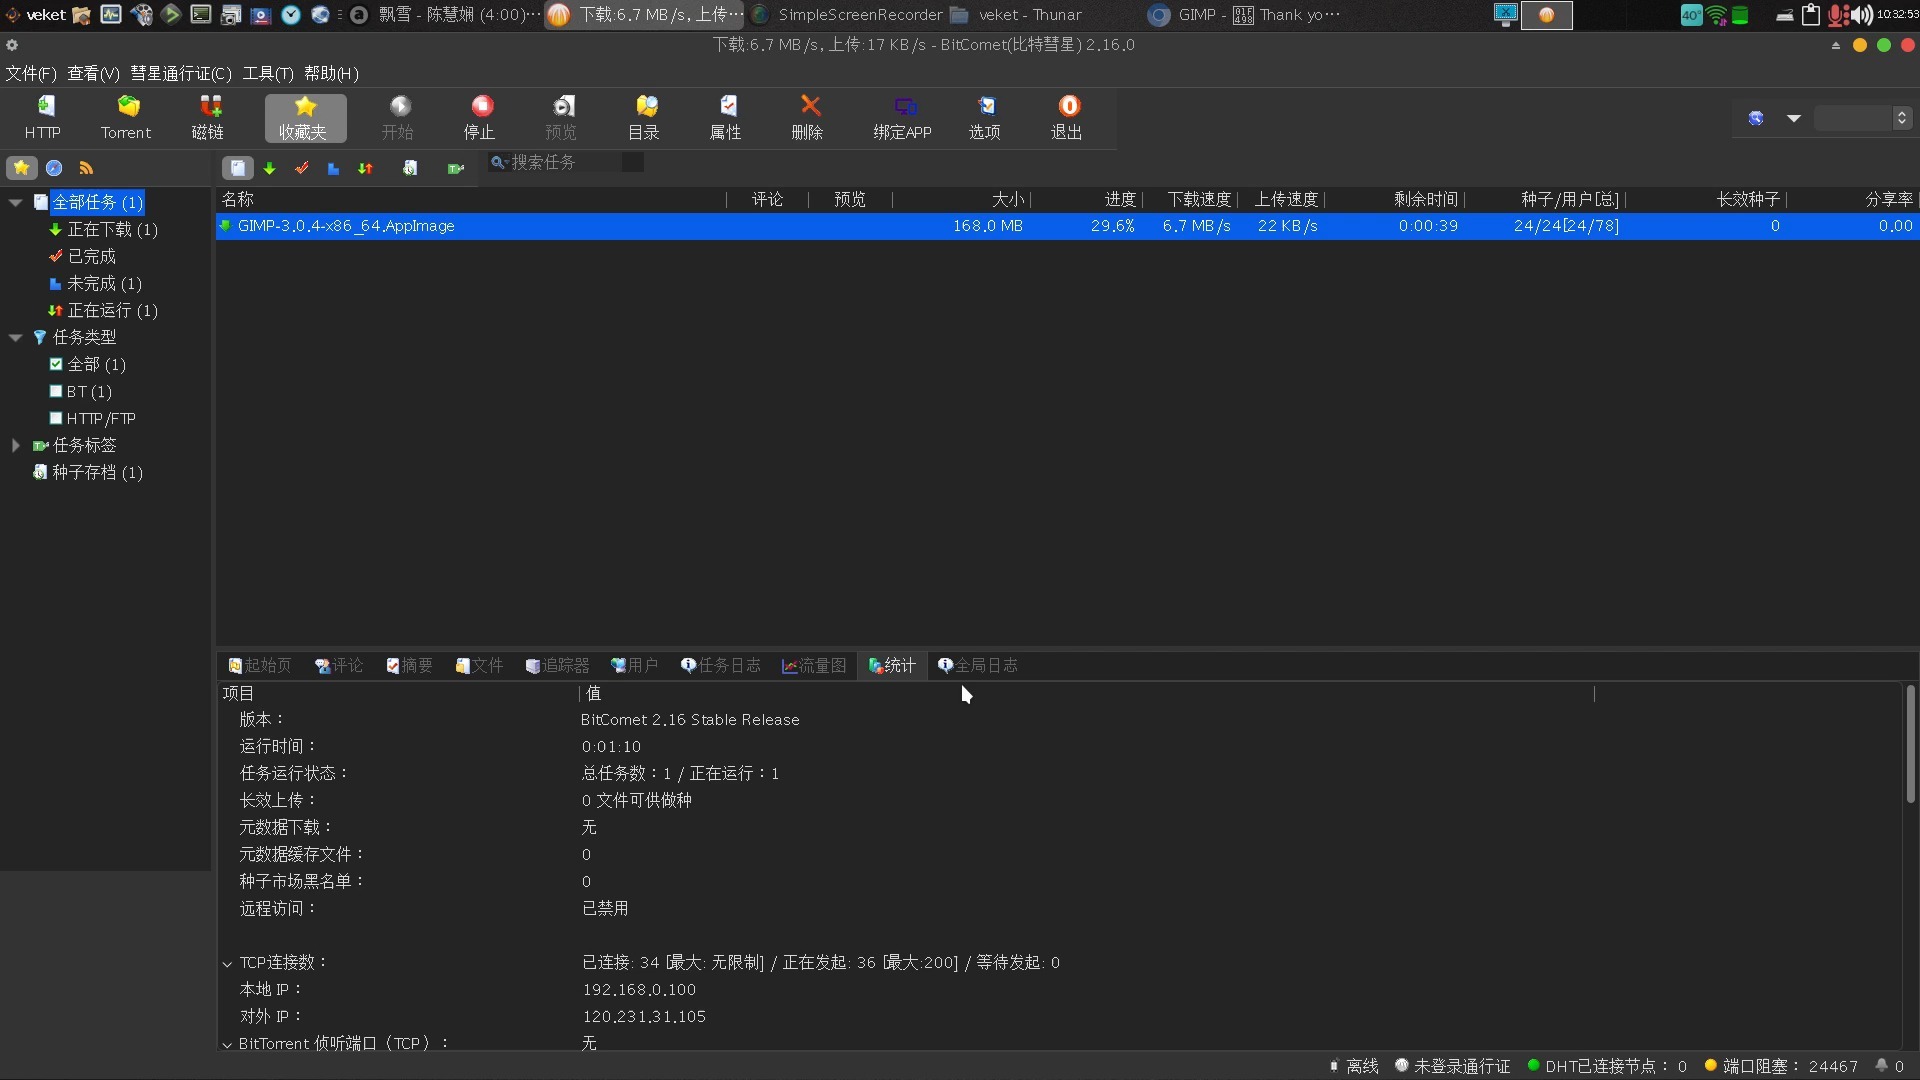Open the download 目录 folder
Screen dimensions: 1920x1080
click(644, 117)
